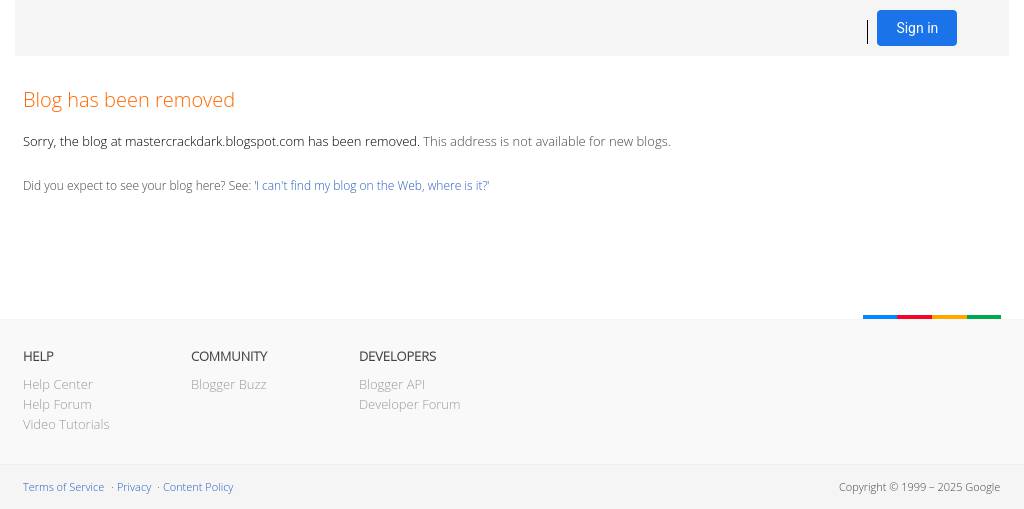The image size is (1024, 509).
Task: Open the Content Policy link
Action: tap(198, 487)
